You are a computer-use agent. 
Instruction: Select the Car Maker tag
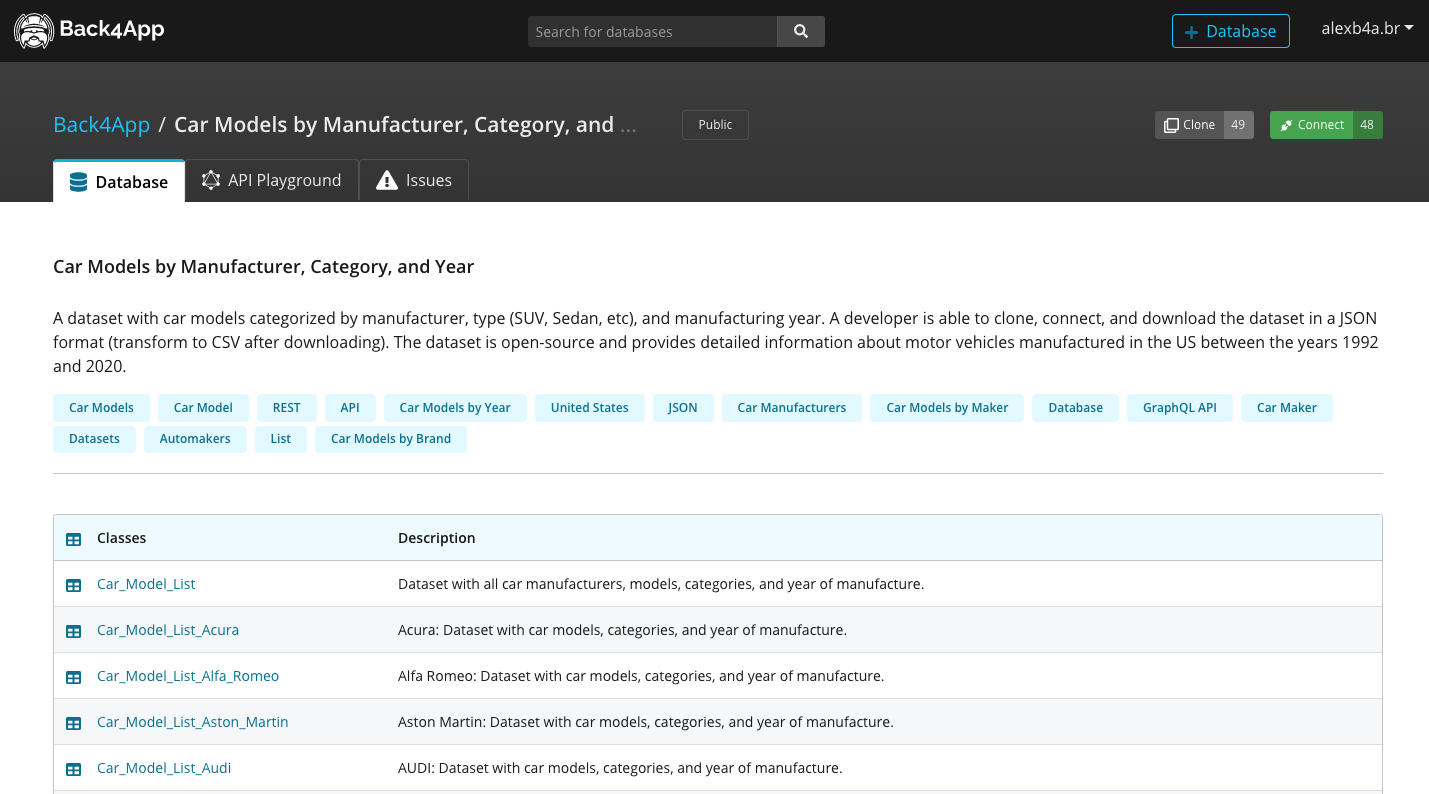click(1287, 408)
